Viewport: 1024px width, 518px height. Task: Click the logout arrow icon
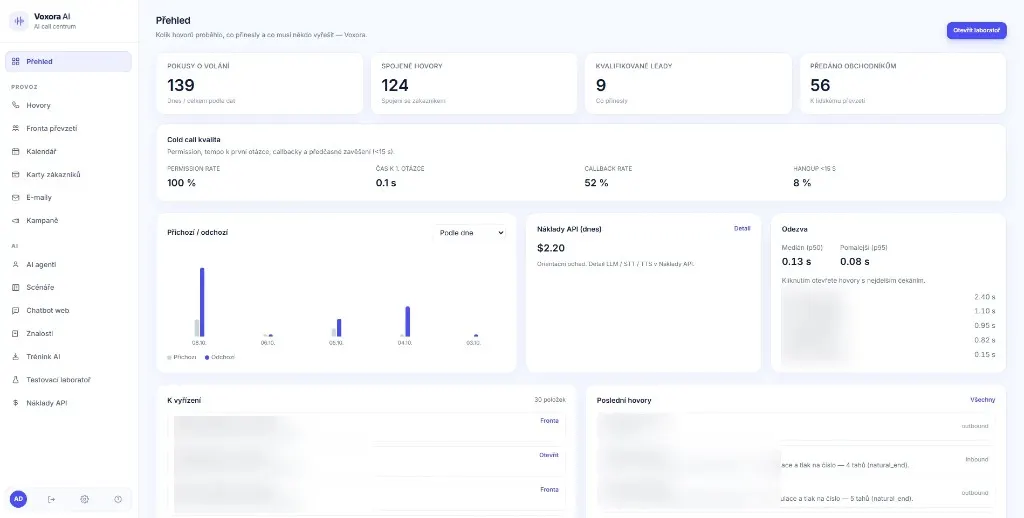coord(52,499)
